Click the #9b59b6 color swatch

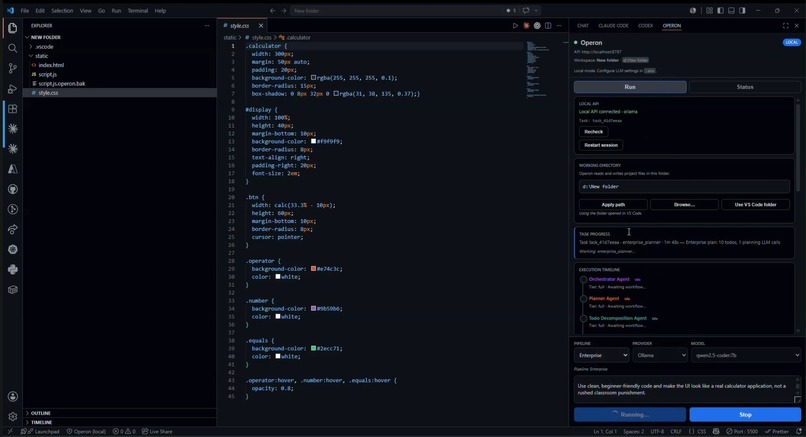[x=314, y=308]
